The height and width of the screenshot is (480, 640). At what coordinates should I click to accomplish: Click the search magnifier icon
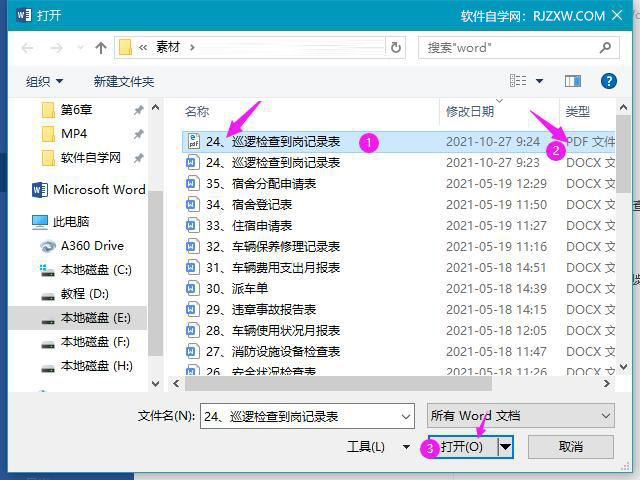[605, 47]
